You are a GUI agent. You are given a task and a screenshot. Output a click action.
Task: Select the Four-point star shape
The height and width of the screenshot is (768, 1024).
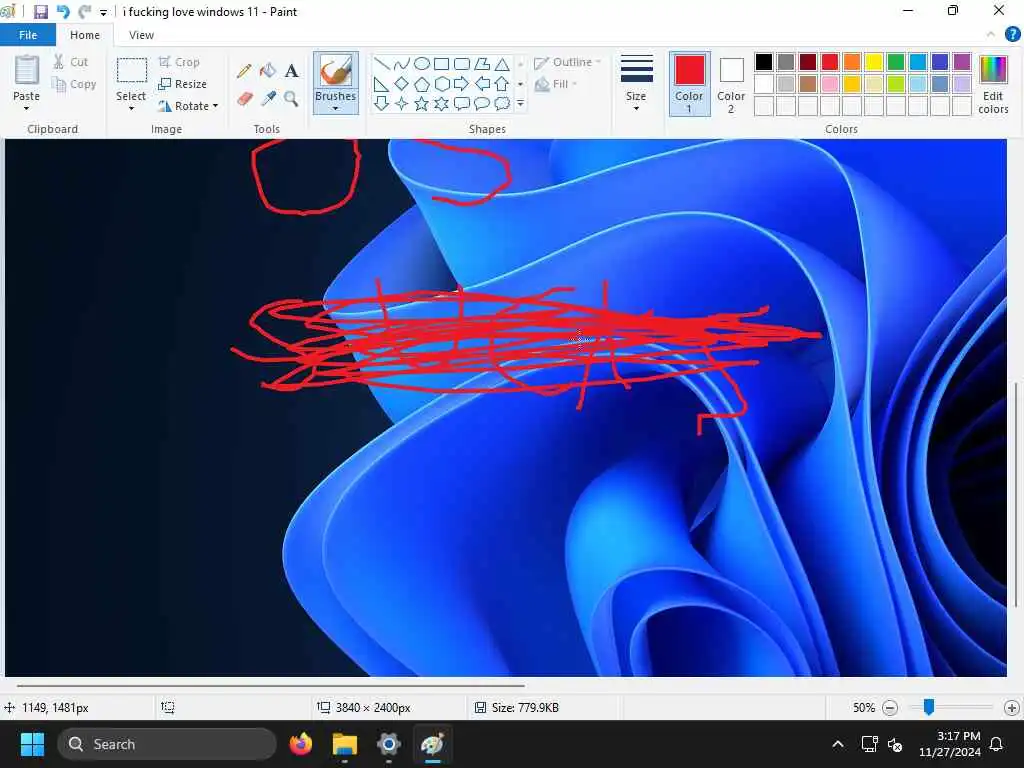pyautogui.click(x=402, y=104)
